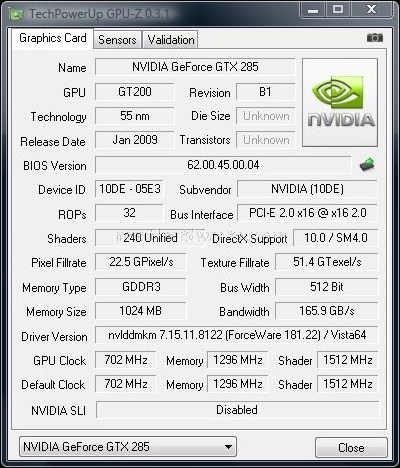The image size is (400, 468).
Task: Click the Name field showing GeForce GTX 285
Action: coord(195,67)
